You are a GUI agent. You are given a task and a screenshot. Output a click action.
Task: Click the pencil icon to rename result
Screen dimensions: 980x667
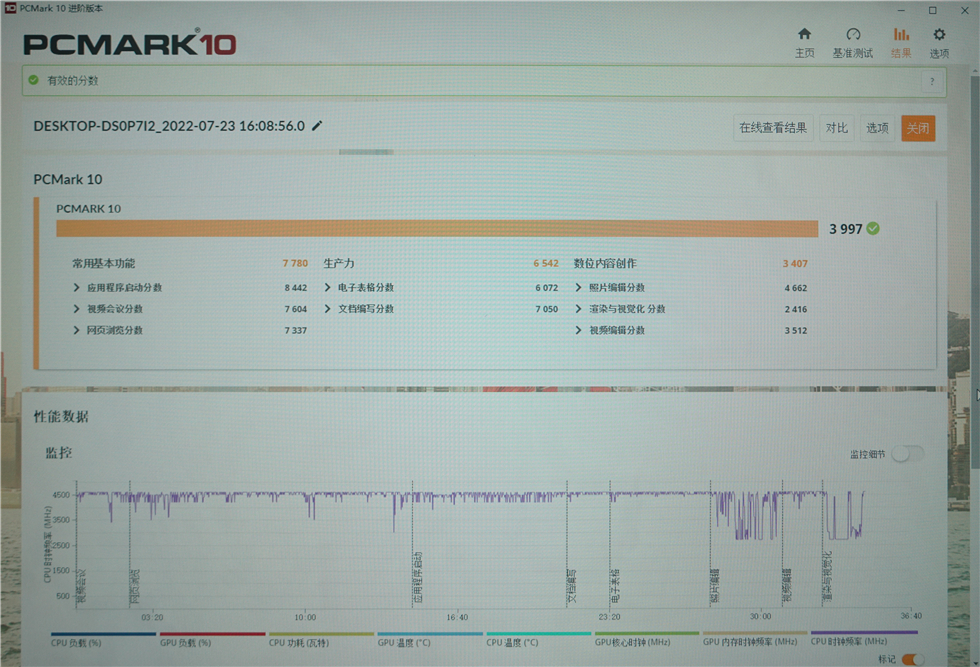(317, 126)
